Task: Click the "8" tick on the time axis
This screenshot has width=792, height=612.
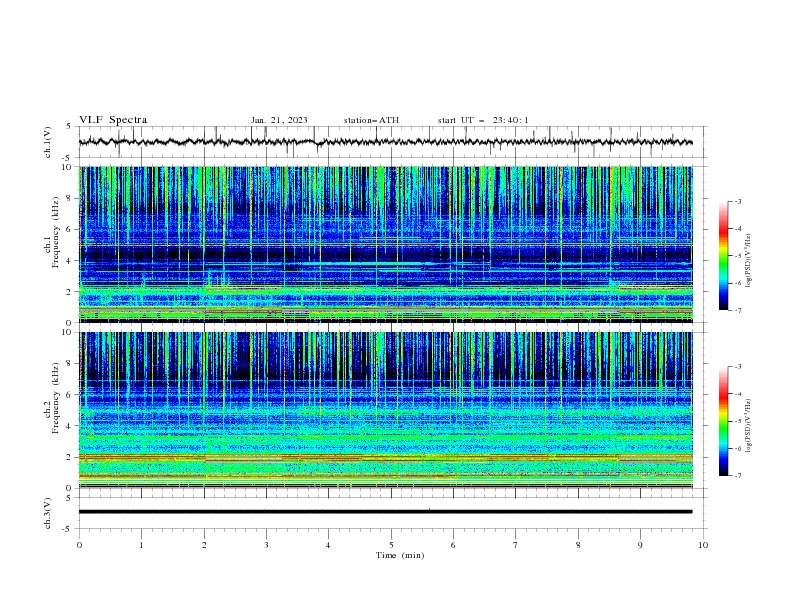Action: 578,545
